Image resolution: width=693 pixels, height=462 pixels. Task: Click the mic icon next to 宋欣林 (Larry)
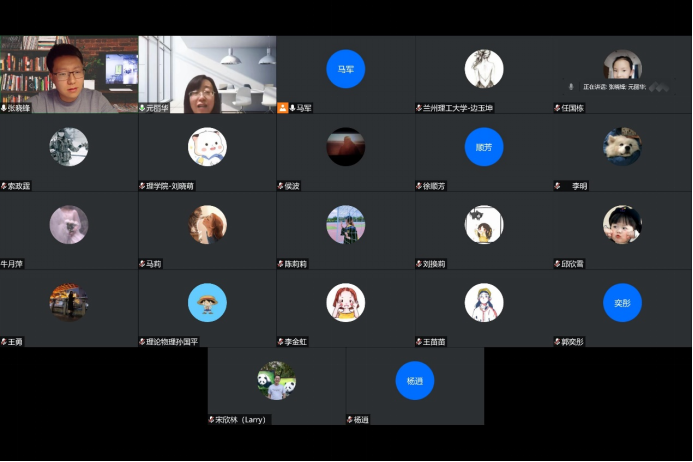pyautogui.click(x=212, y=420)
